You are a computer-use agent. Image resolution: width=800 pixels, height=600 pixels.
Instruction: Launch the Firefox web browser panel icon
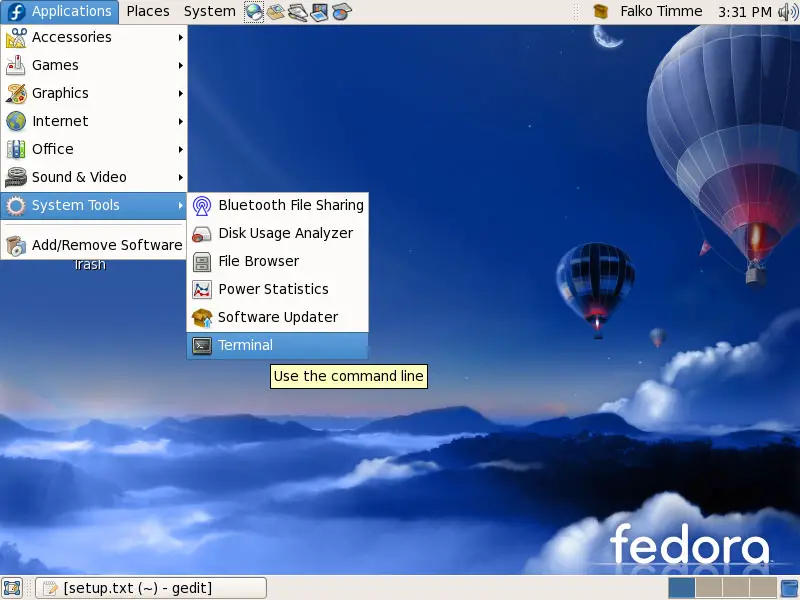[x=254, y=12]
